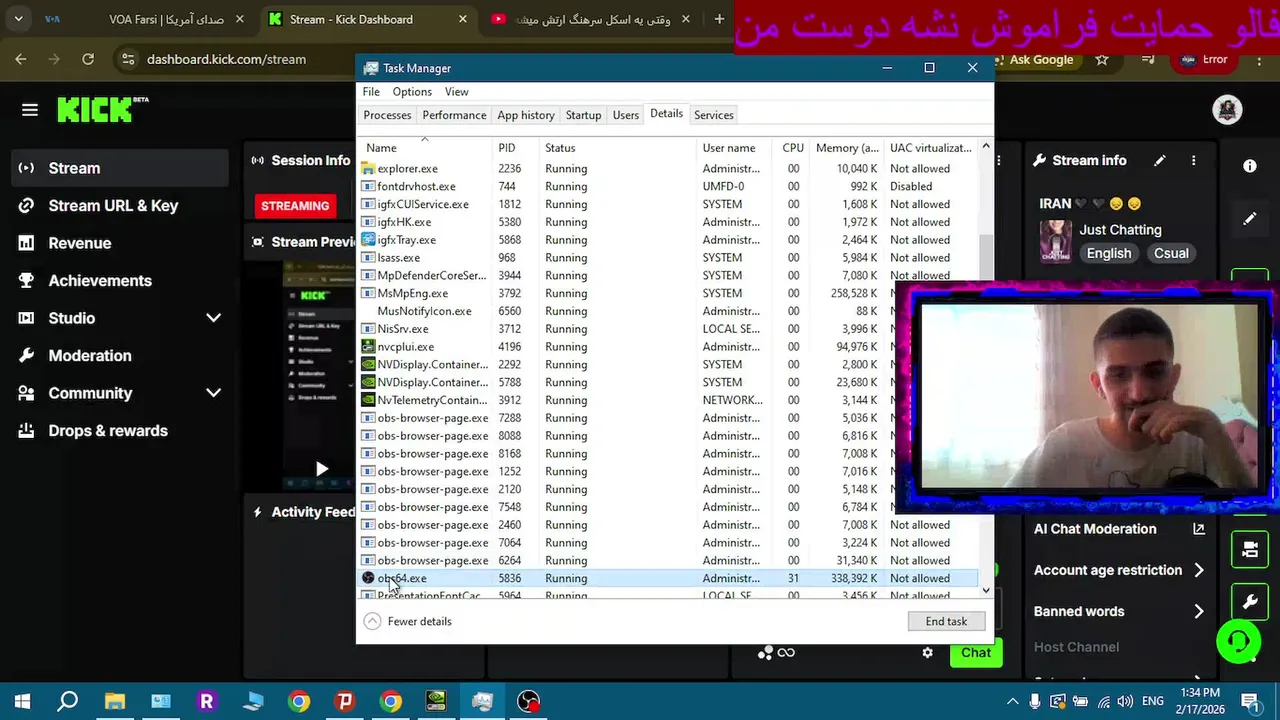
Task: Select the lsass.exe process row
Action: click(668, 258)
